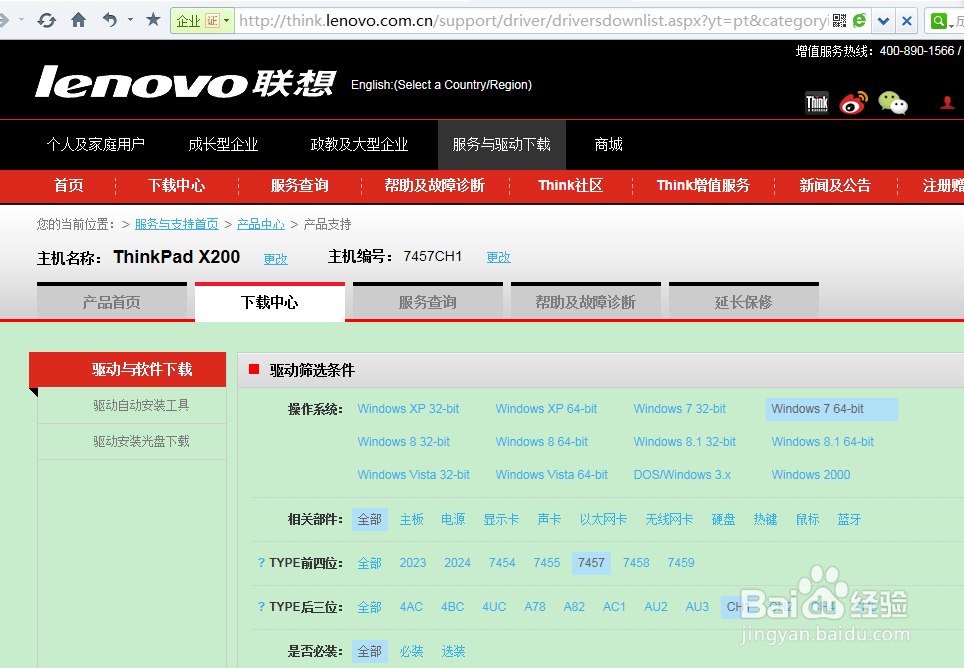The width and height of the screenshot is (964, 668).
Task: Filter by Windows Vista 32-bit
Action: click(414, 475)
